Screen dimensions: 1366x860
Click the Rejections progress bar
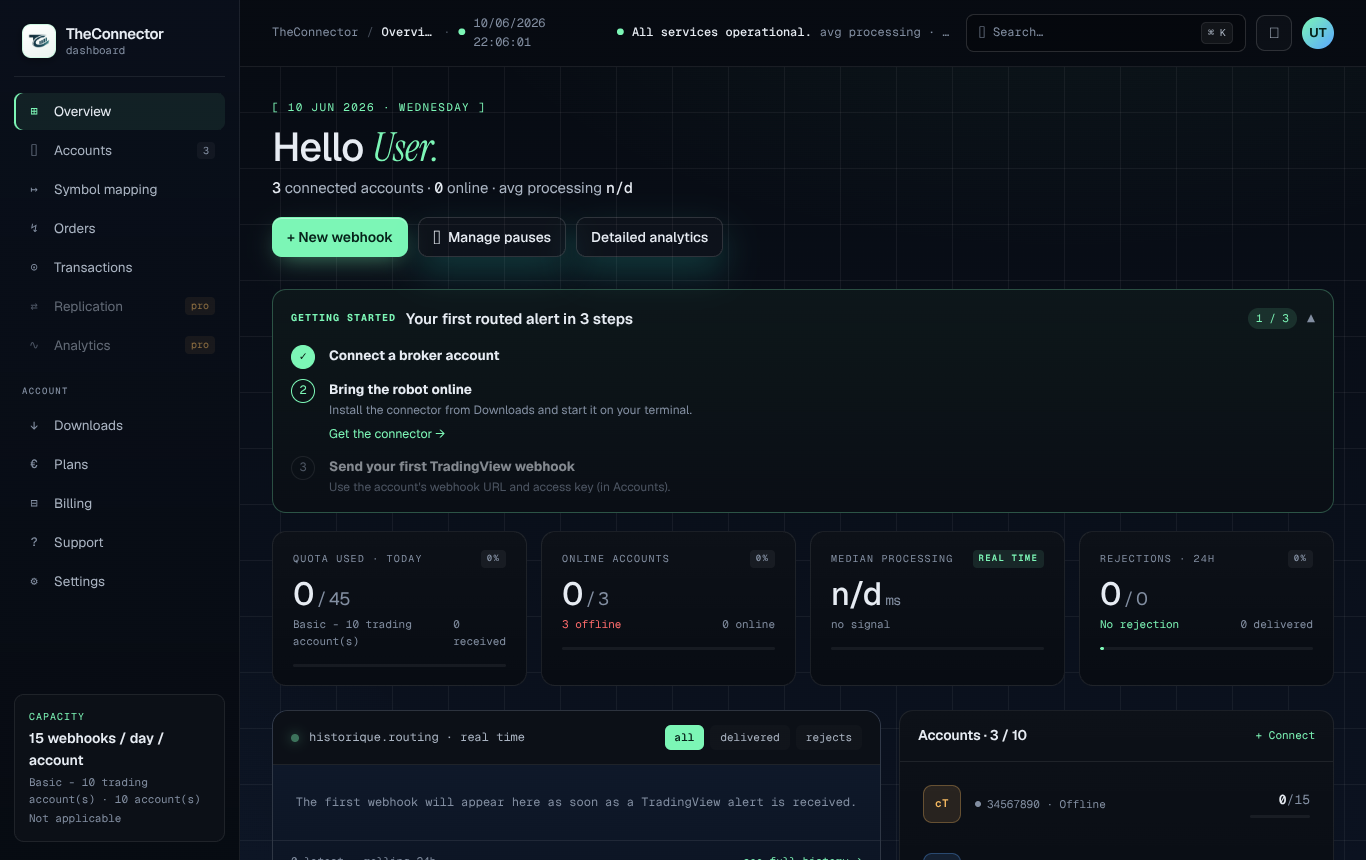[1206, 648]
